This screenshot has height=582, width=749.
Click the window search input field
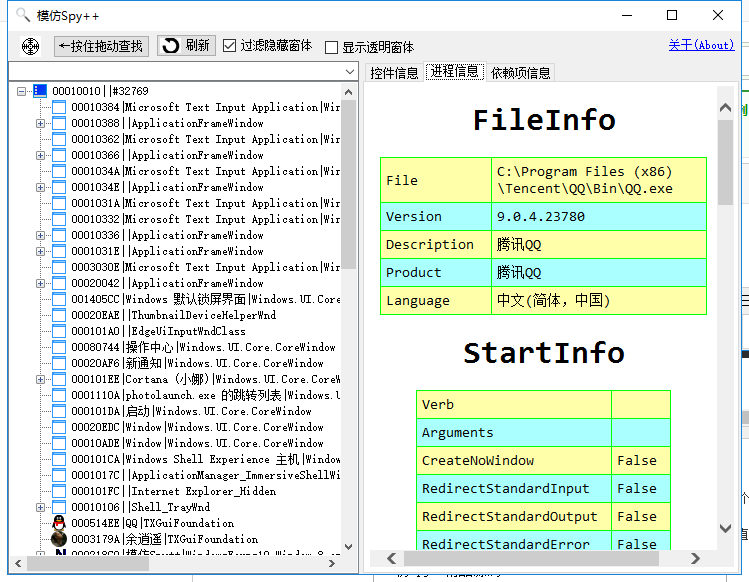[x=177, y=72]
